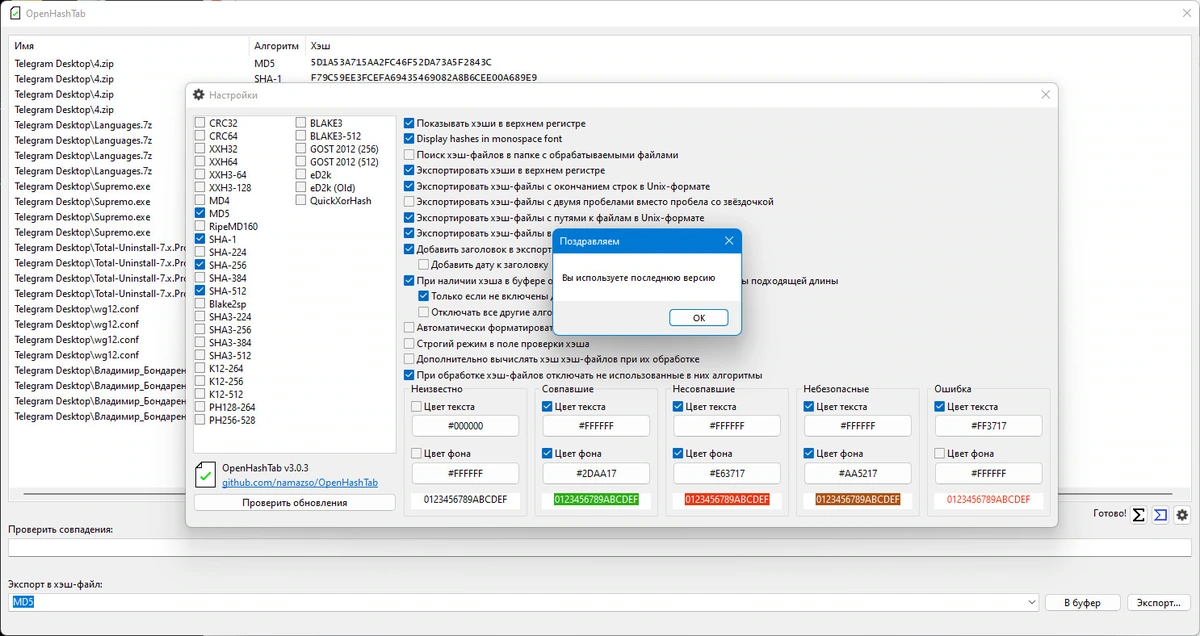The image size is (1200, 636).
Task: Enable GOST 2012 (256) checkbox
Action: [x=301, y=149]
